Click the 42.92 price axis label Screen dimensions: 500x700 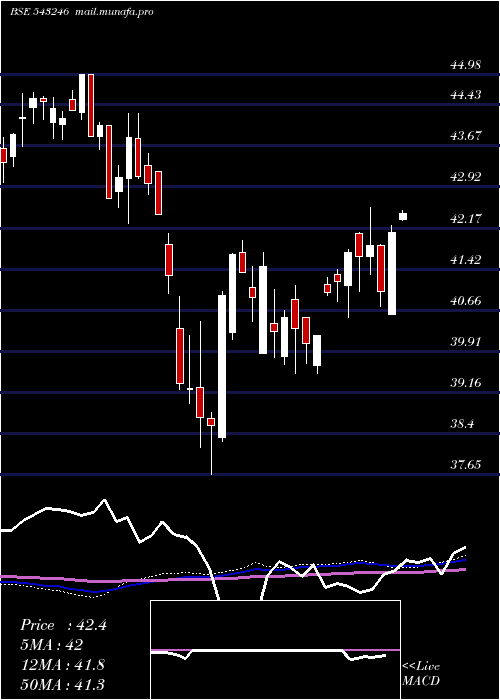(466, 177)
